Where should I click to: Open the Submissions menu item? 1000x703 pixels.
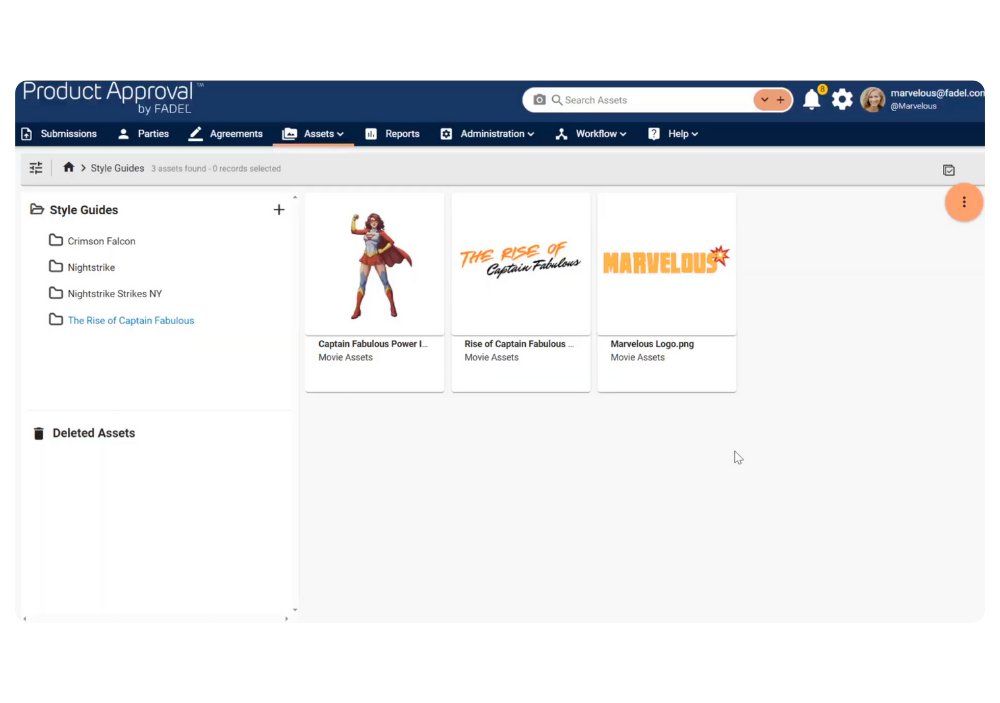point(59,134)
